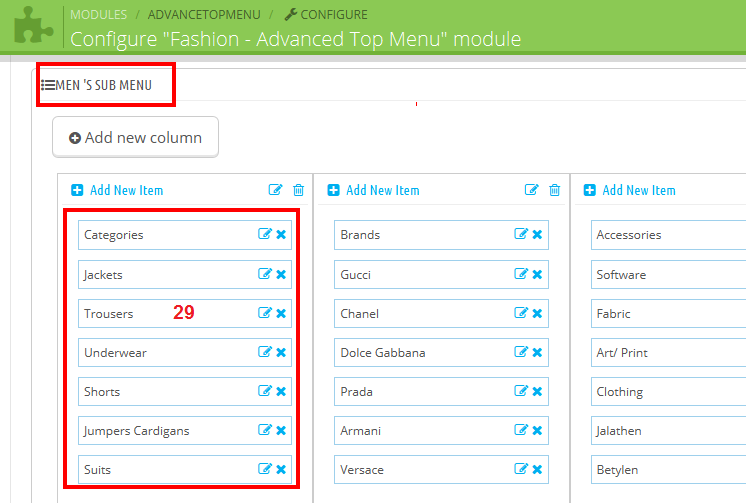The width and height of the screenshot is (746, 503).
Task: Edit the Dolce Gabbana item
Action: point(520,352)
